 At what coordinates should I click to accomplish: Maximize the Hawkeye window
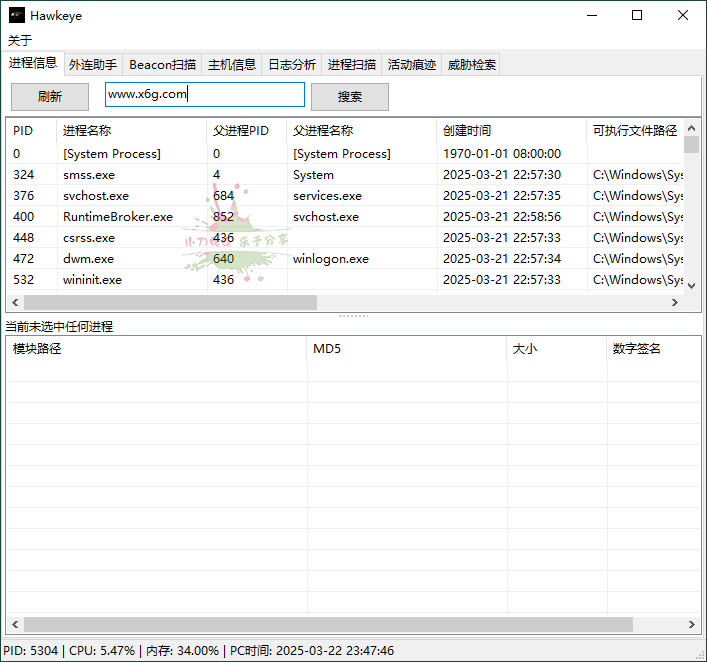tap(637, 15)
